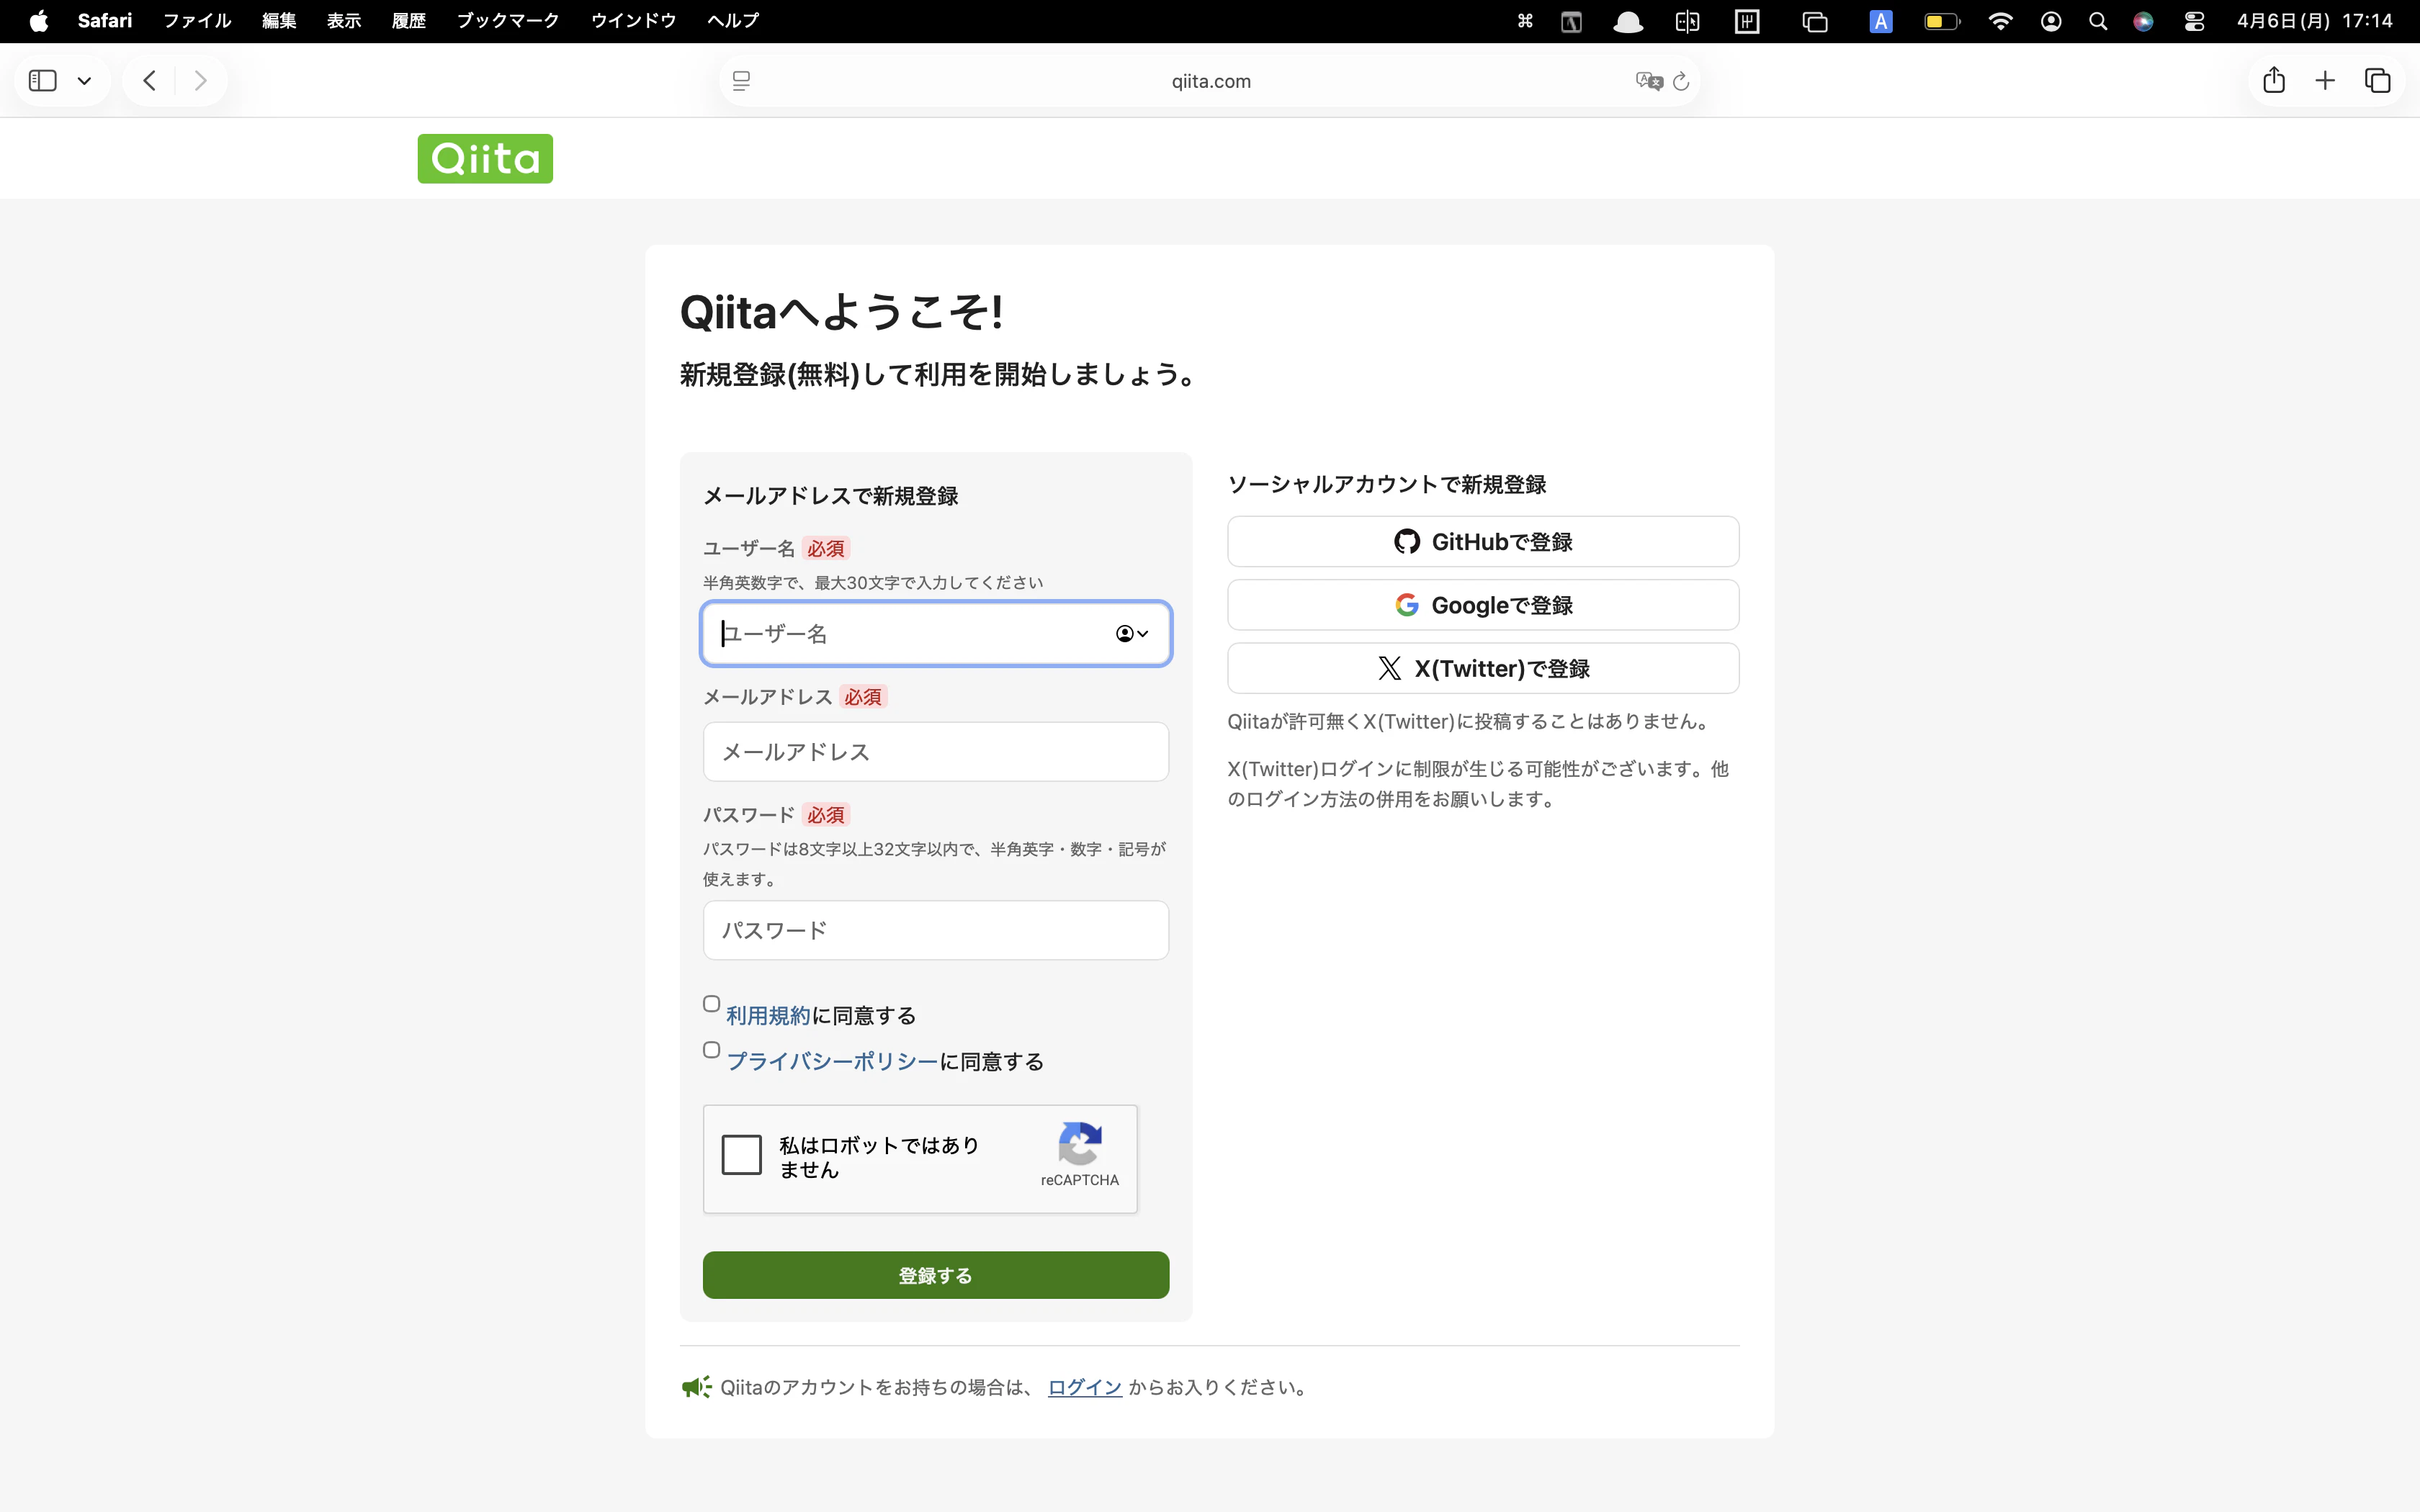Click the user account icon in menu bar
The image size is (2420, 1512).
click(x=2051, y=21)
